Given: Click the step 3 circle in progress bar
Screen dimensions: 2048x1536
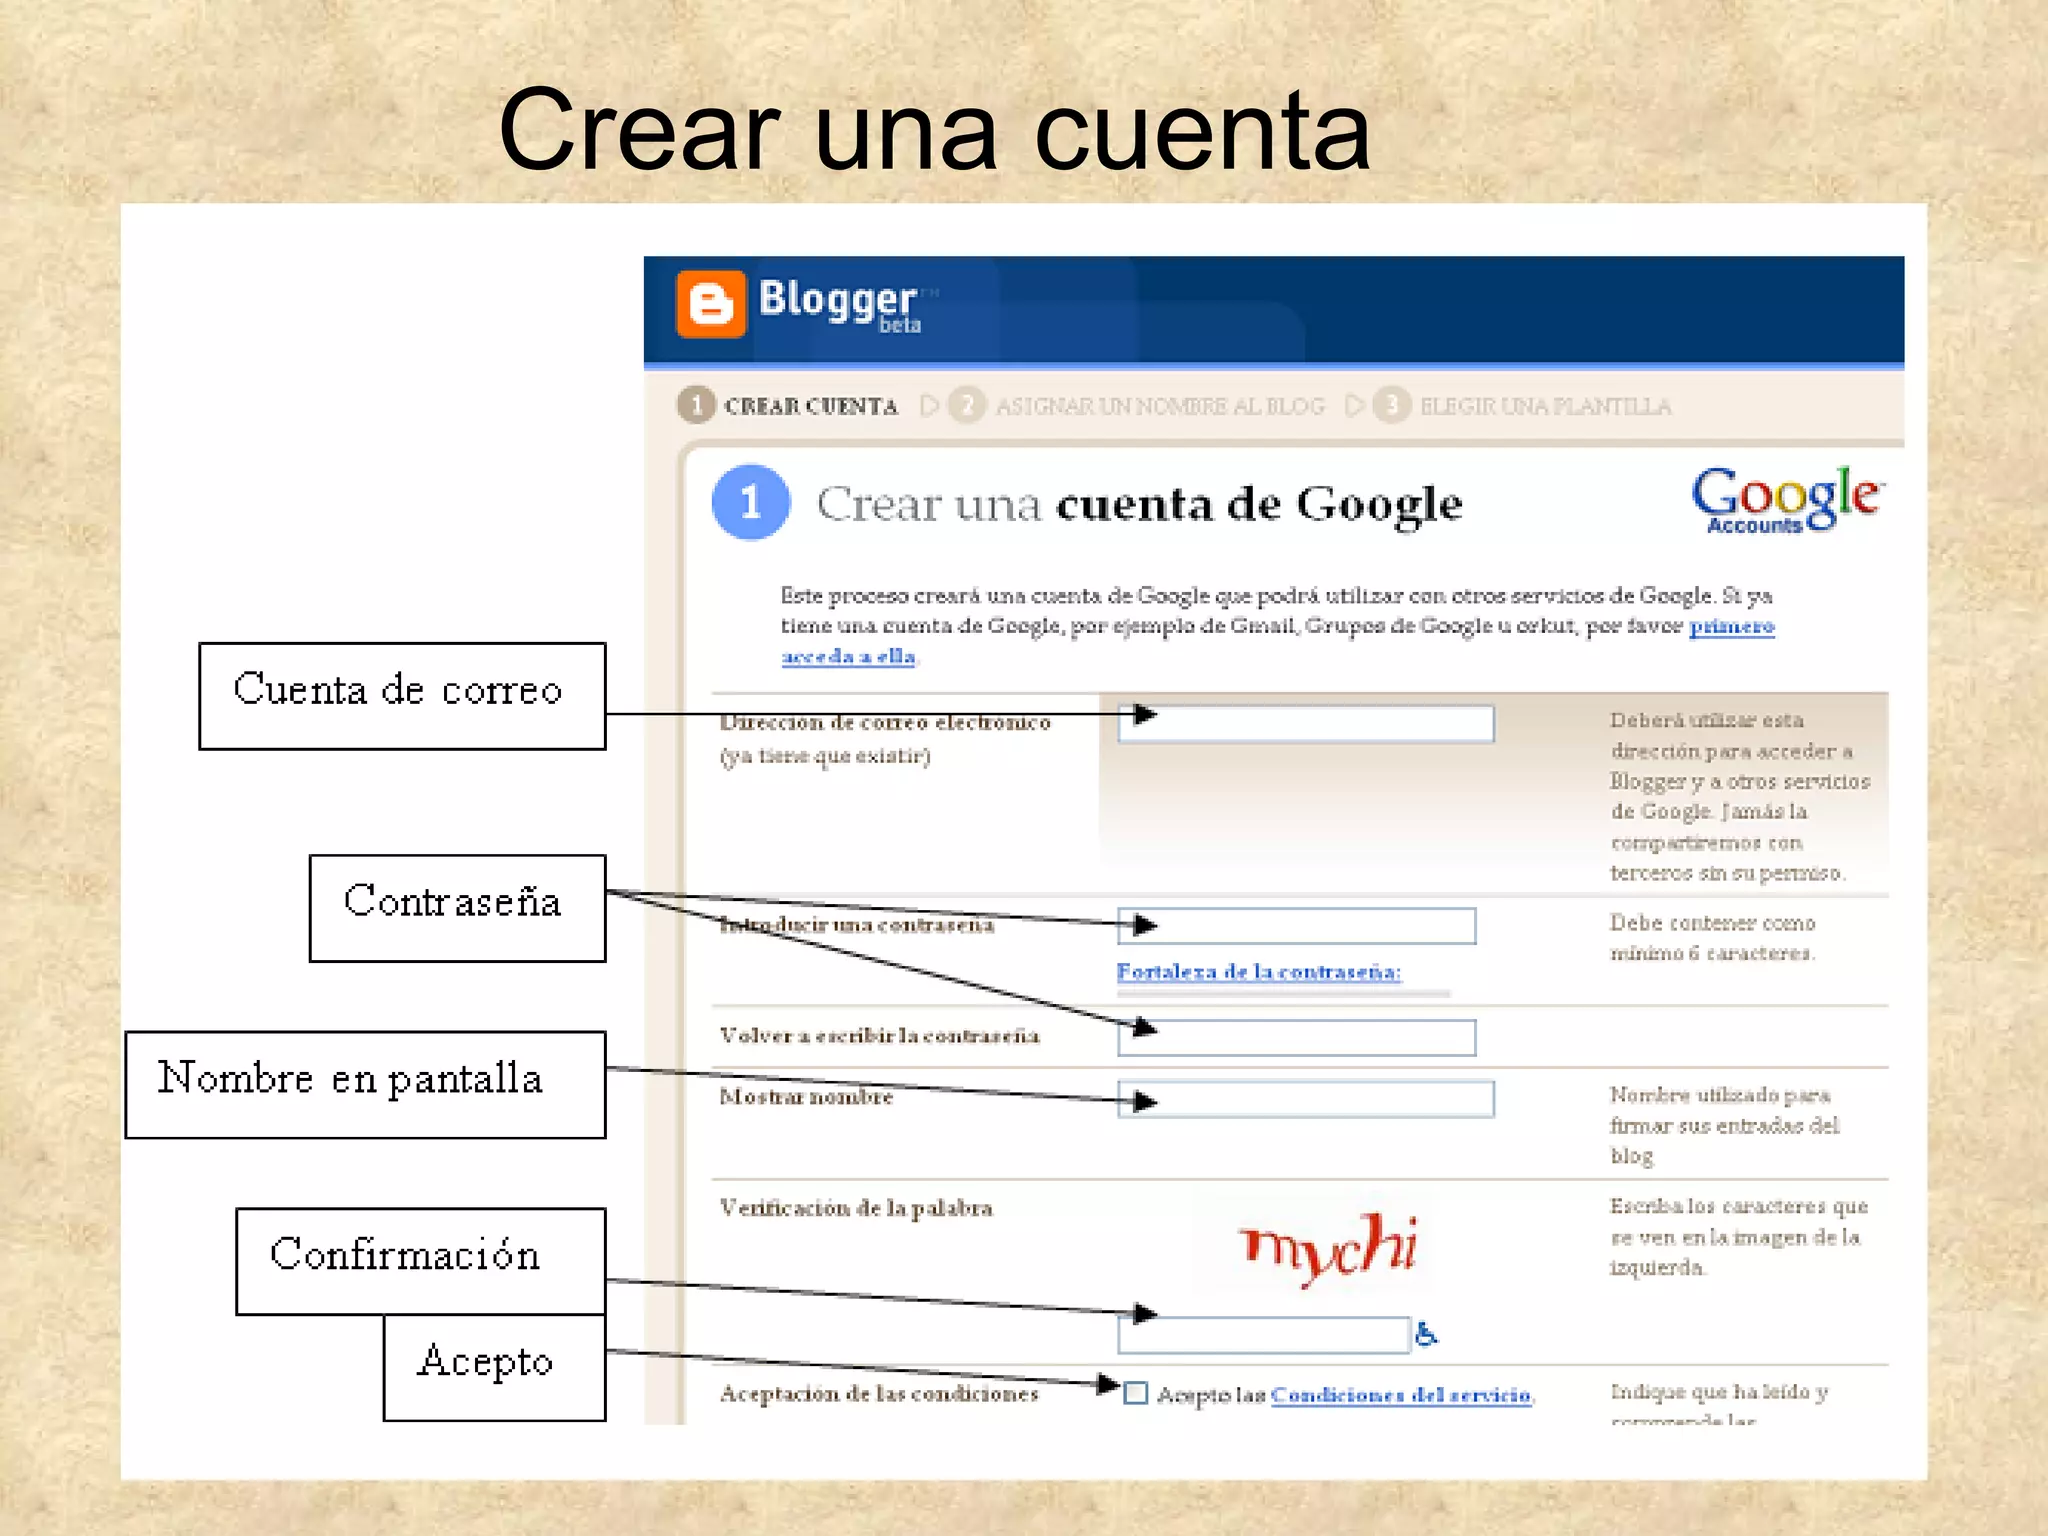Looking at the screenshot, I should click(x=1391, y=405).
